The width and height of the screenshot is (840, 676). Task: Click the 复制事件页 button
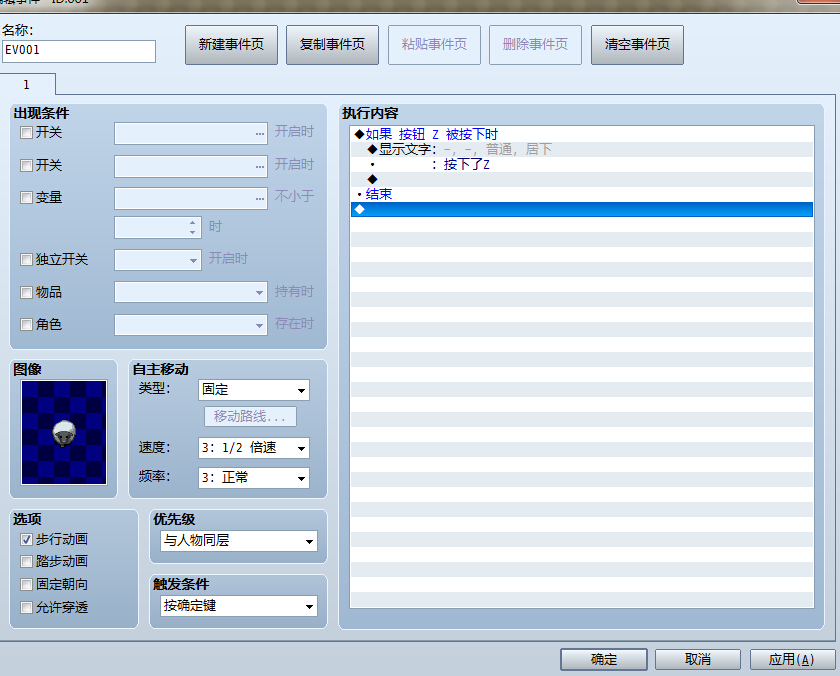332,45
